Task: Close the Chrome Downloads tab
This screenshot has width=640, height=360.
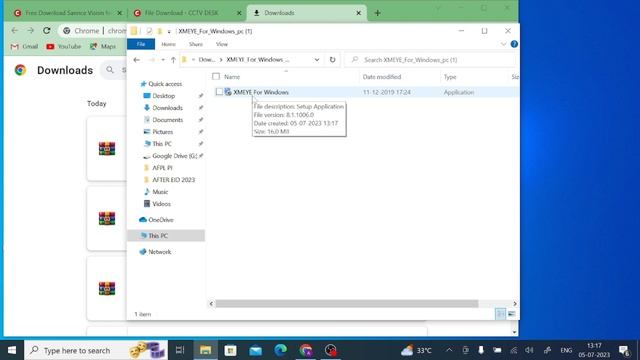Action: (x=358, y=13)
